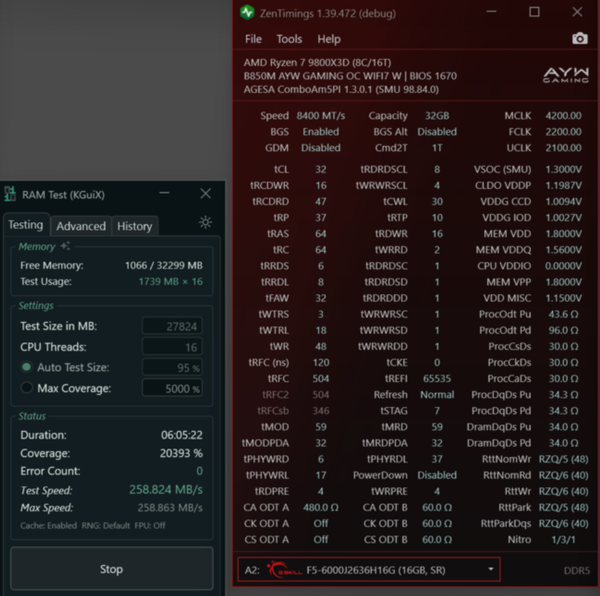This screenshot has height=596, width=600.
Task: Select the Auto Test Size radio button
Action: pyautogui.click(x=26, y=367)
